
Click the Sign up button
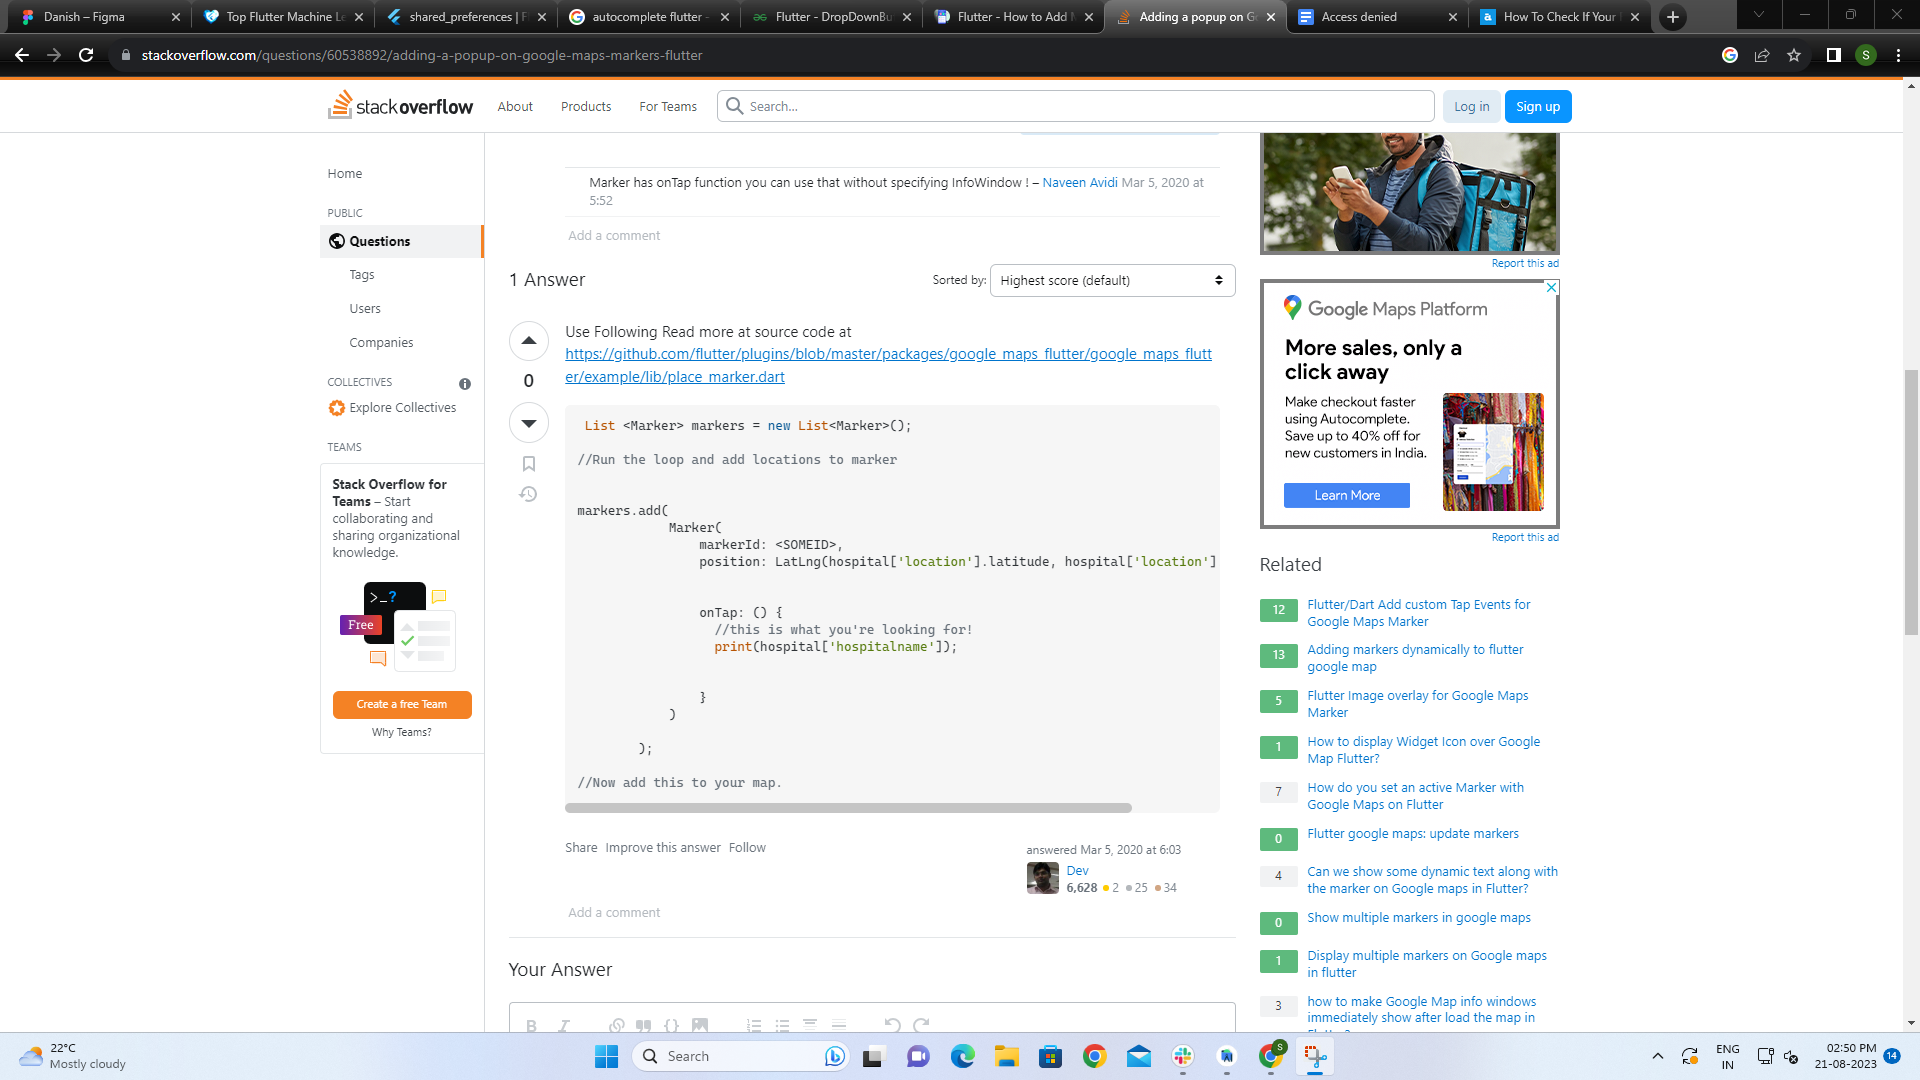click(x=1537, y=106)
